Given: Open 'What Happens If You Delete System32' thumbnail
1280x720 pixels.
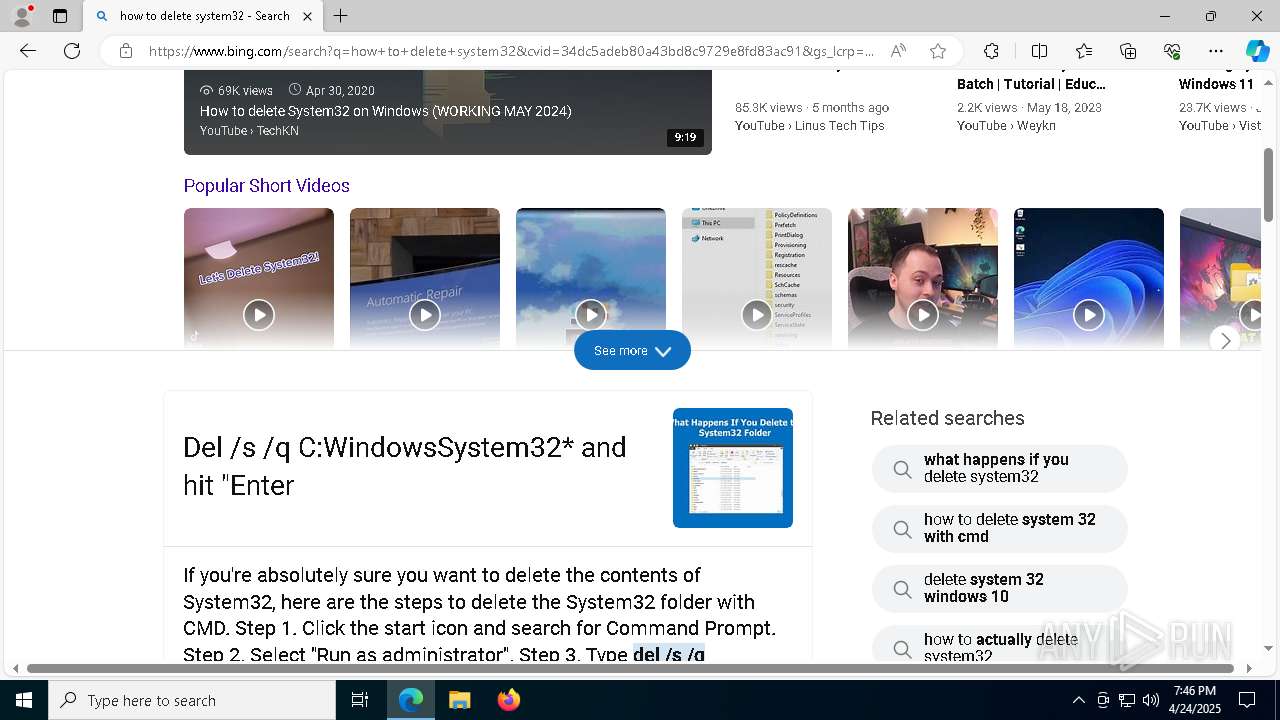Looking at the screenshot, I should coord(733,468).
